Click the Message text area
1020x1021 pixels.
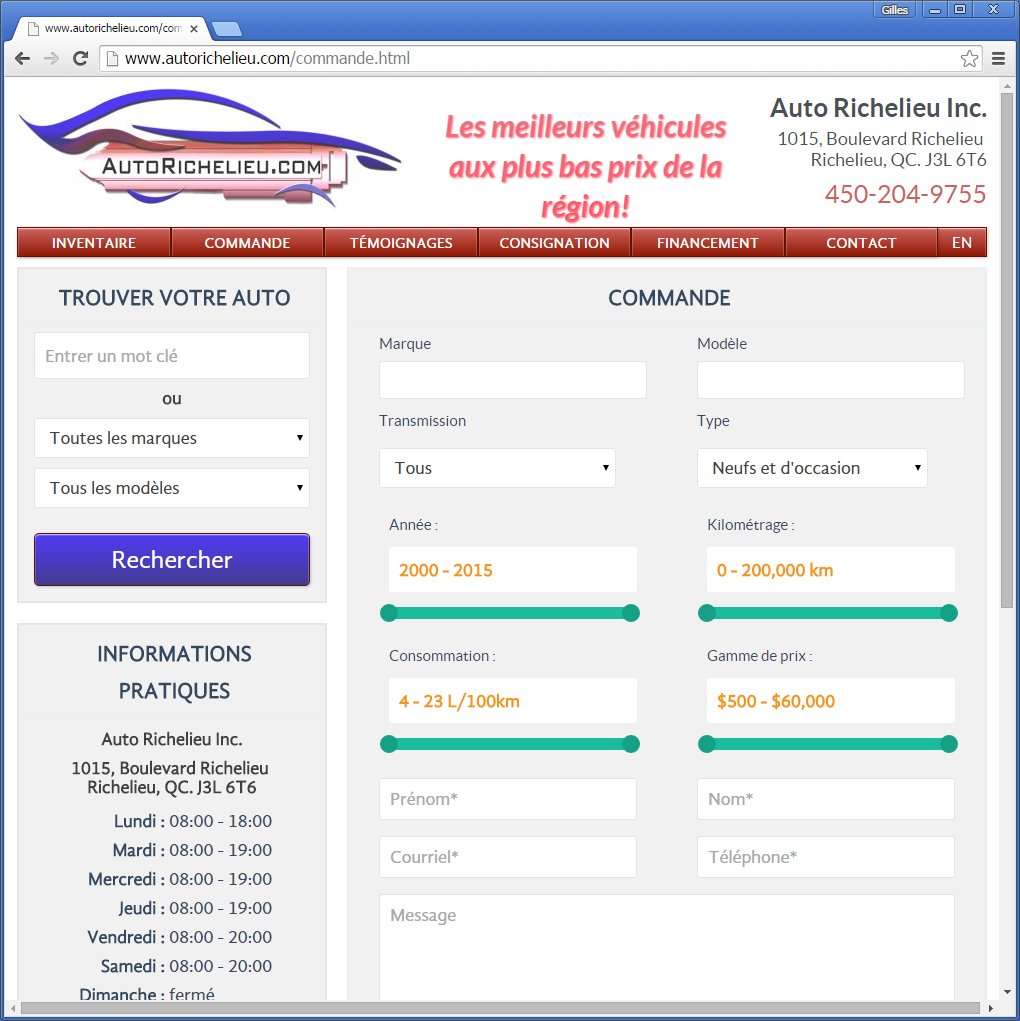click(x=667, y=948)
